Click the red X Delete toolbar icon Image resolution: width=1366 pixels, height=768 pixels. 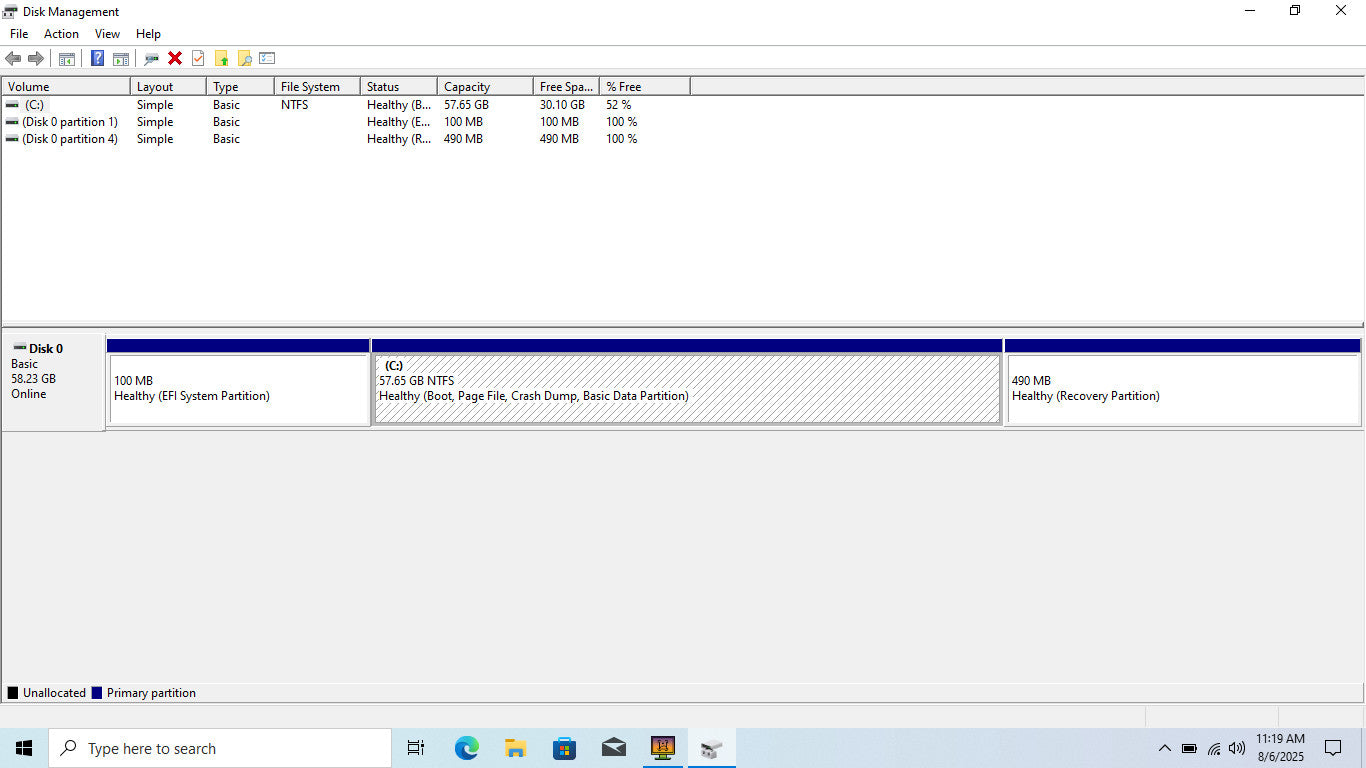point(175,58)
